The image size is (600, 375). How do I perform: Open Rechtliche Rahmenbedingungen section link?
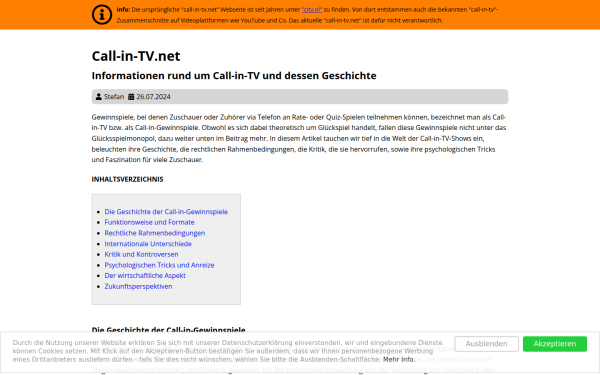click(155, 233)
